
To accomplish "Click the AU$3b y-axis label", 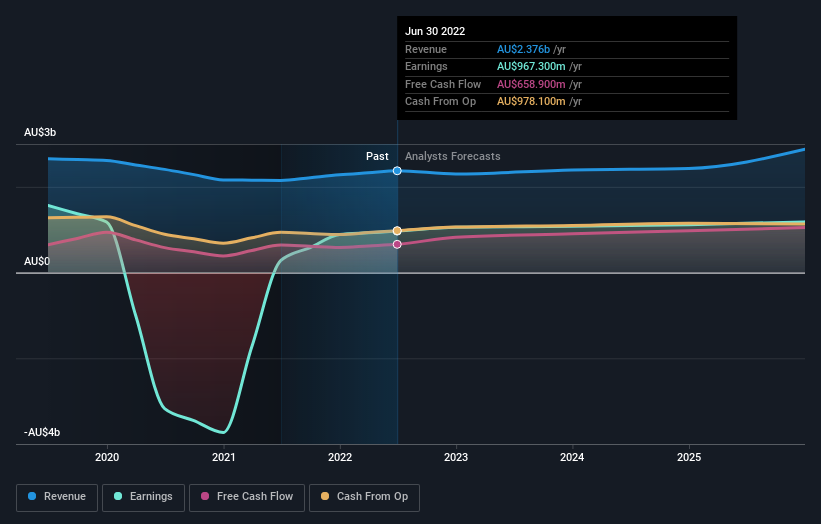I will tap(40, 132).
